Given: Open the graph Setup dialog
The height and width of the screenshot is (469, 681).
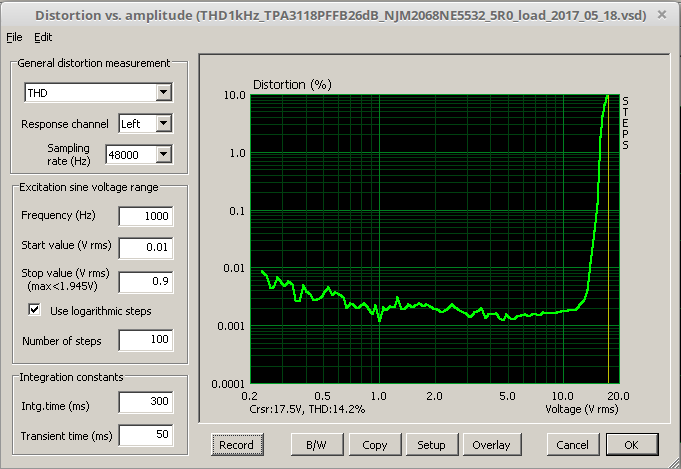Looking at the screenshot, I should tap(431, 444).
